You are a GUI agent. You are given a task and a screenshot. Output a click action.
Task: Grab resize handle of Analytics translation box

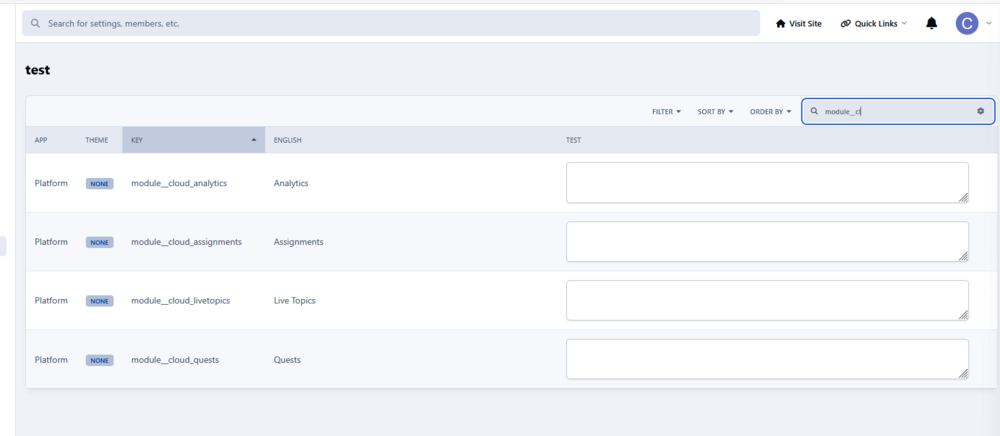pos(964,198)
